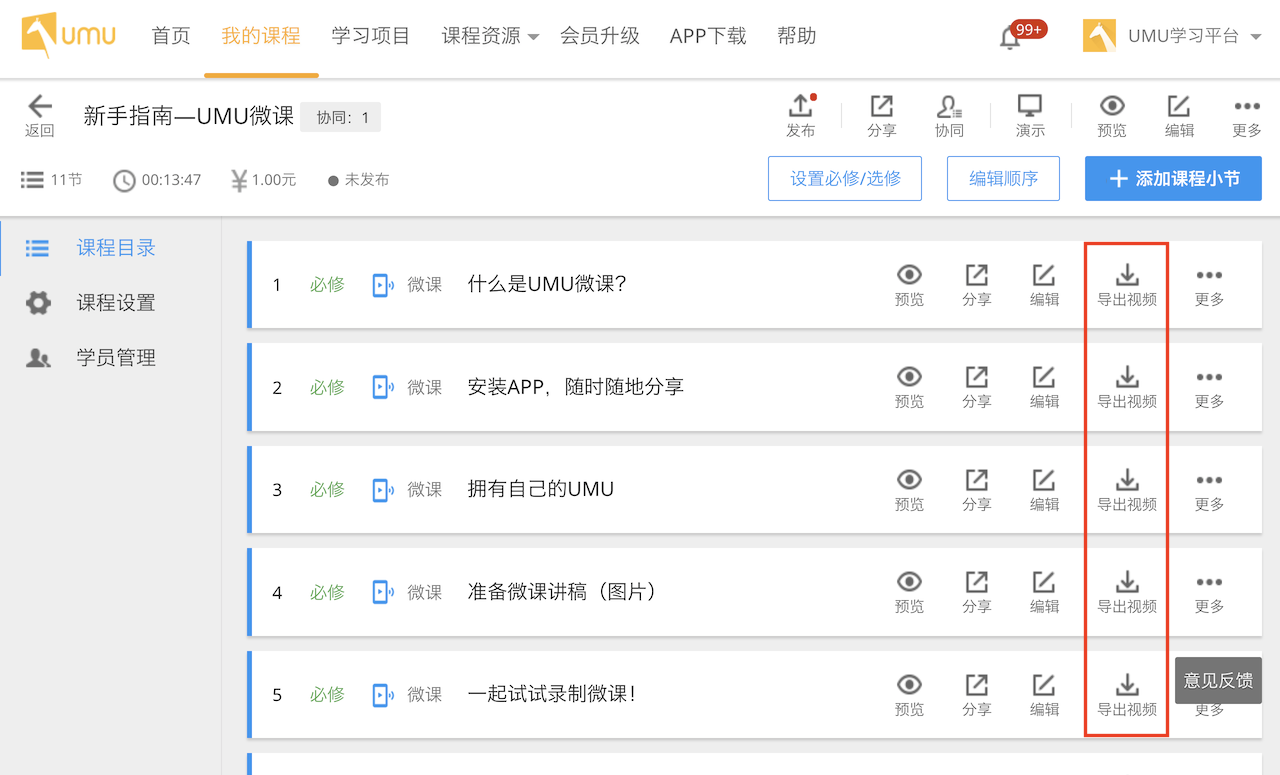Click the 添加课程小节 button
This screenshot has width=1280, height=775.
click(x=1173, y=179)
